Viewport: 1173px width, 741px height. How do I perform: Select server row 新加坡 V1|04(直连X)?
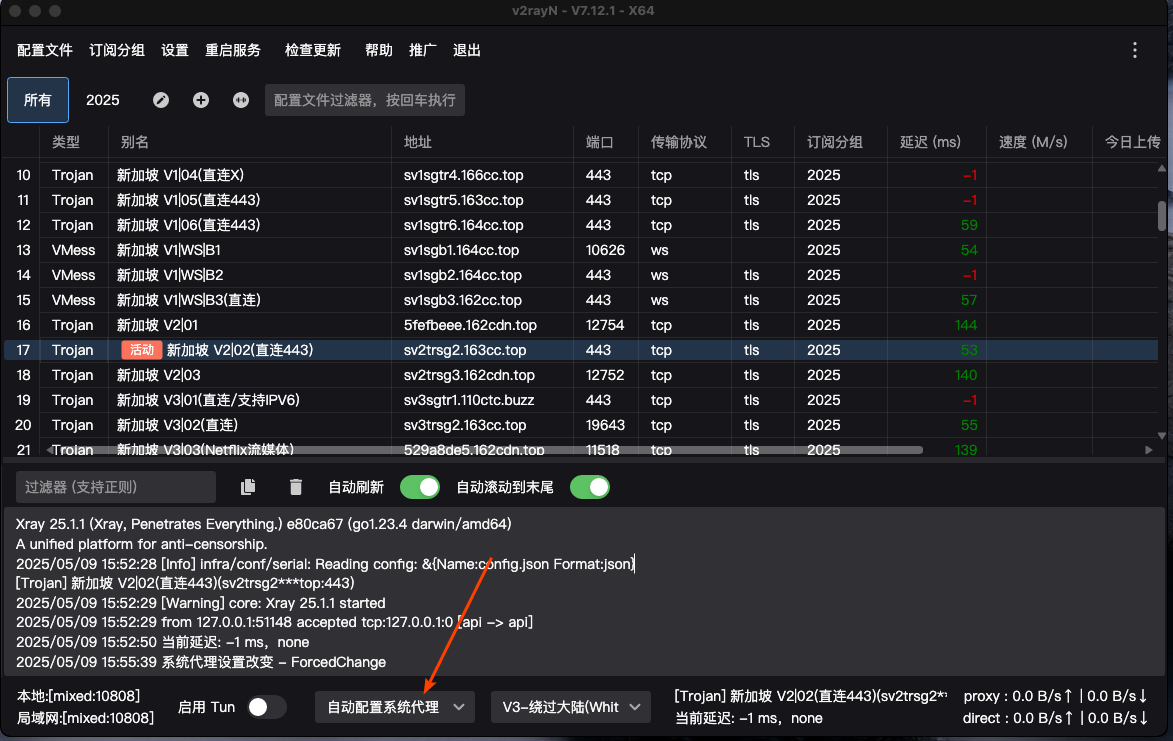pos(581,175)
